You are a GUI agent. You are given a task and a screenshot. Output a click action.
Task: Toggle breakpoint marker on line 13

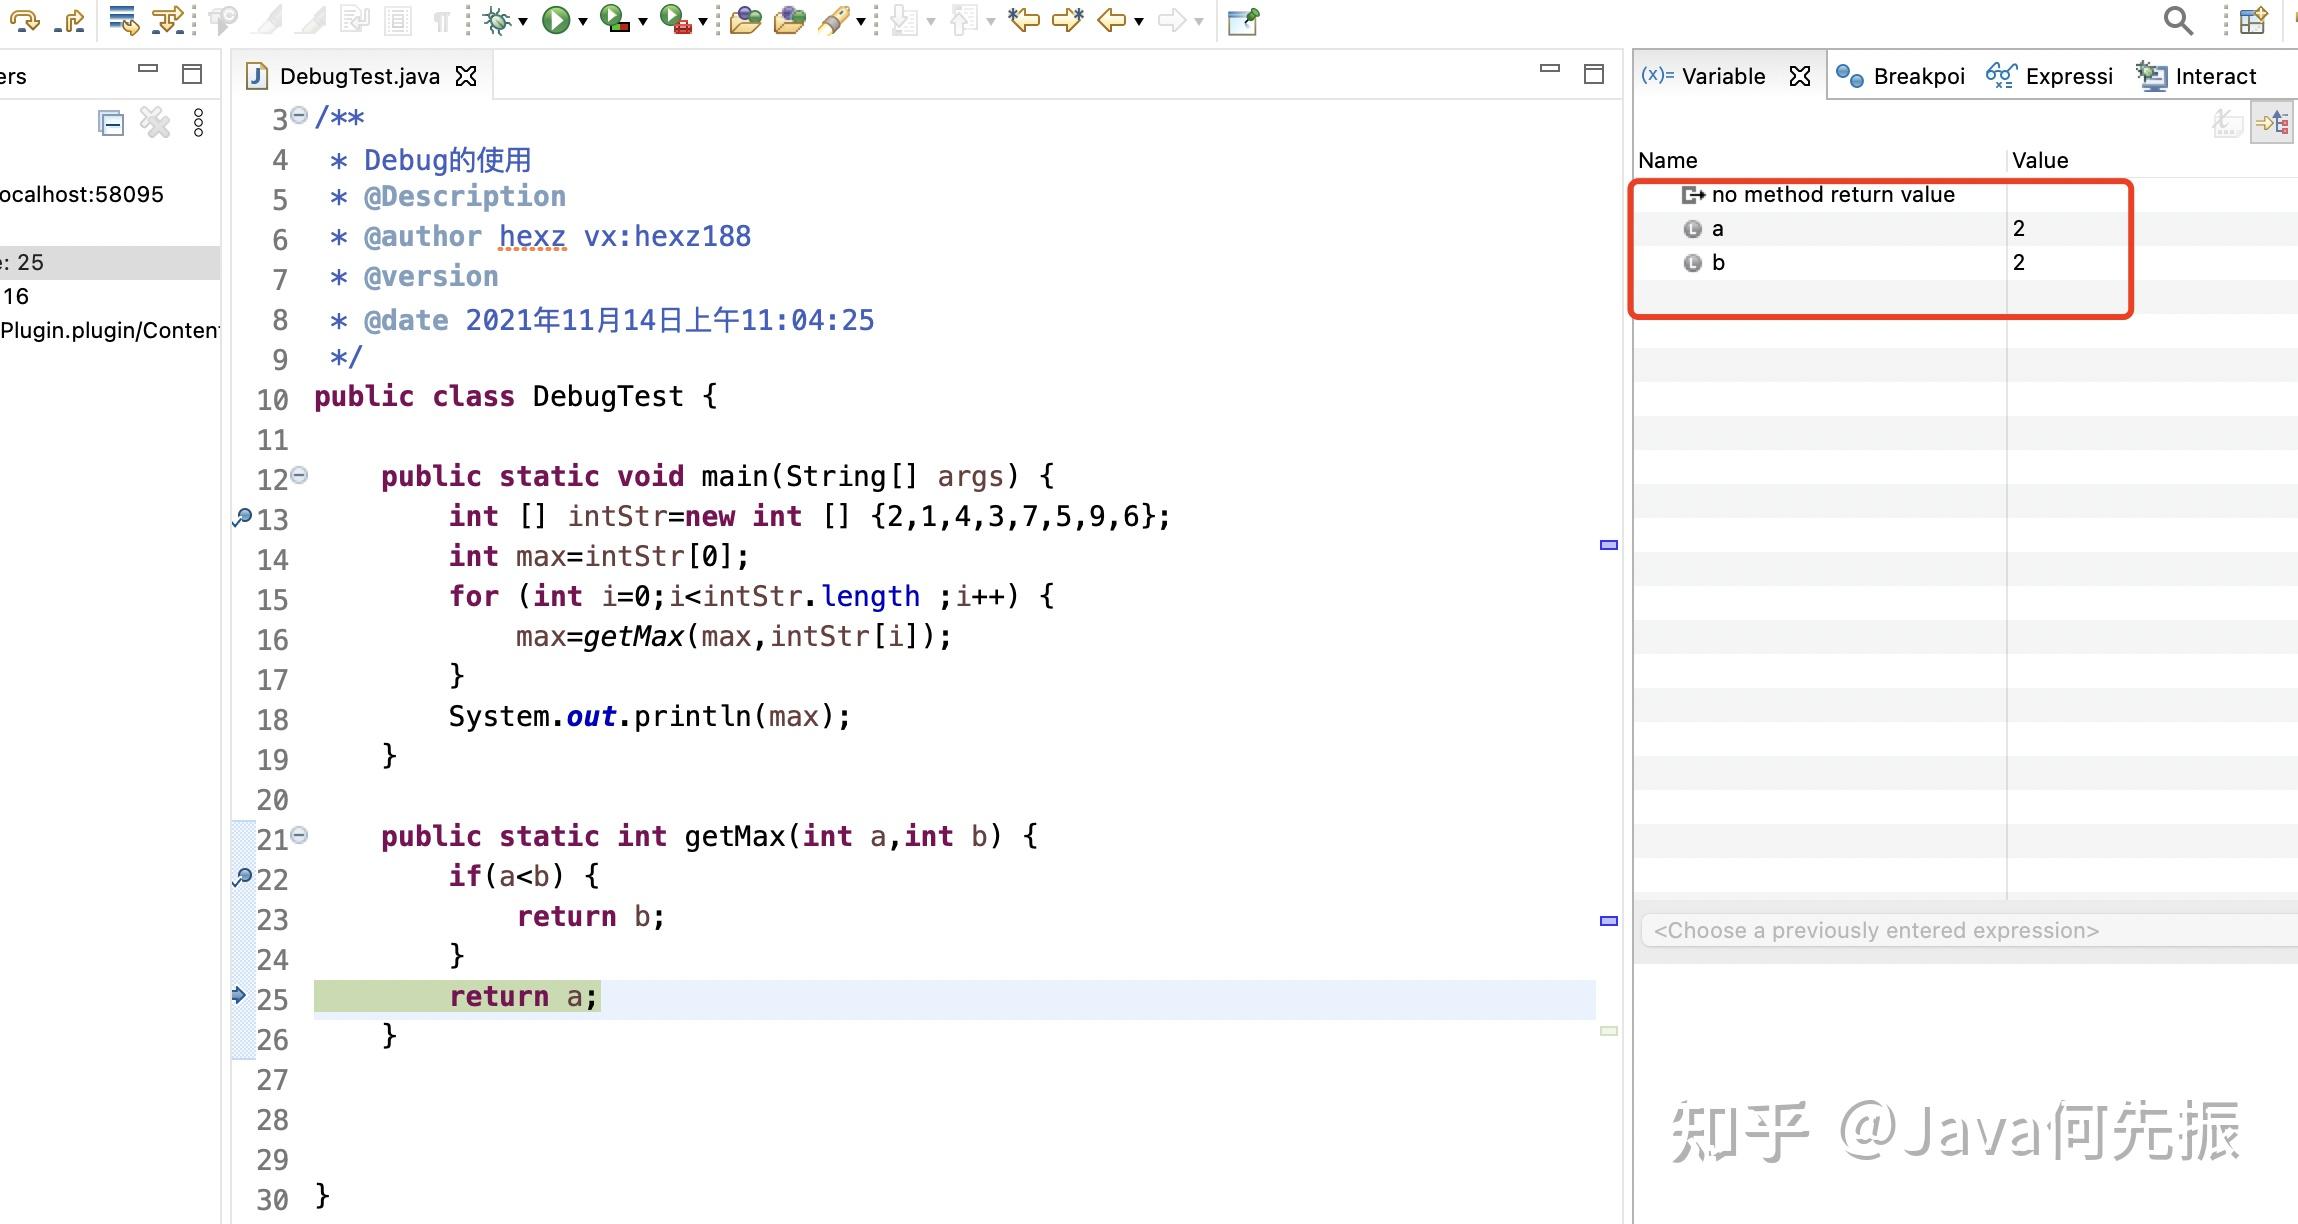(x=242, y=517)
